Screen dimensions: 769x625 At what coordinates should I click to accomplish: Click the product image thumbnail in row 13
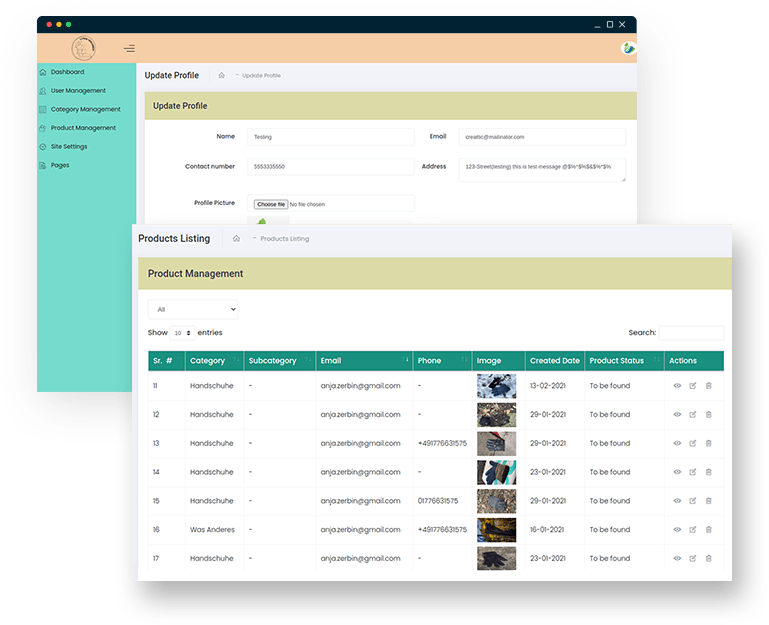496,443
